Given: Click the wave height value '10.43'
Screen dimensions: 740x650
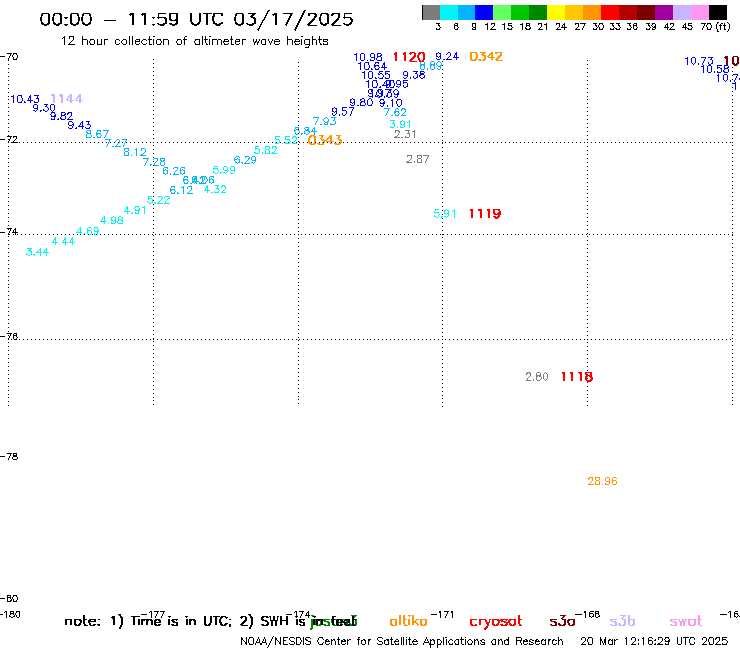Looking at the screenshot, I should (25, 99).
